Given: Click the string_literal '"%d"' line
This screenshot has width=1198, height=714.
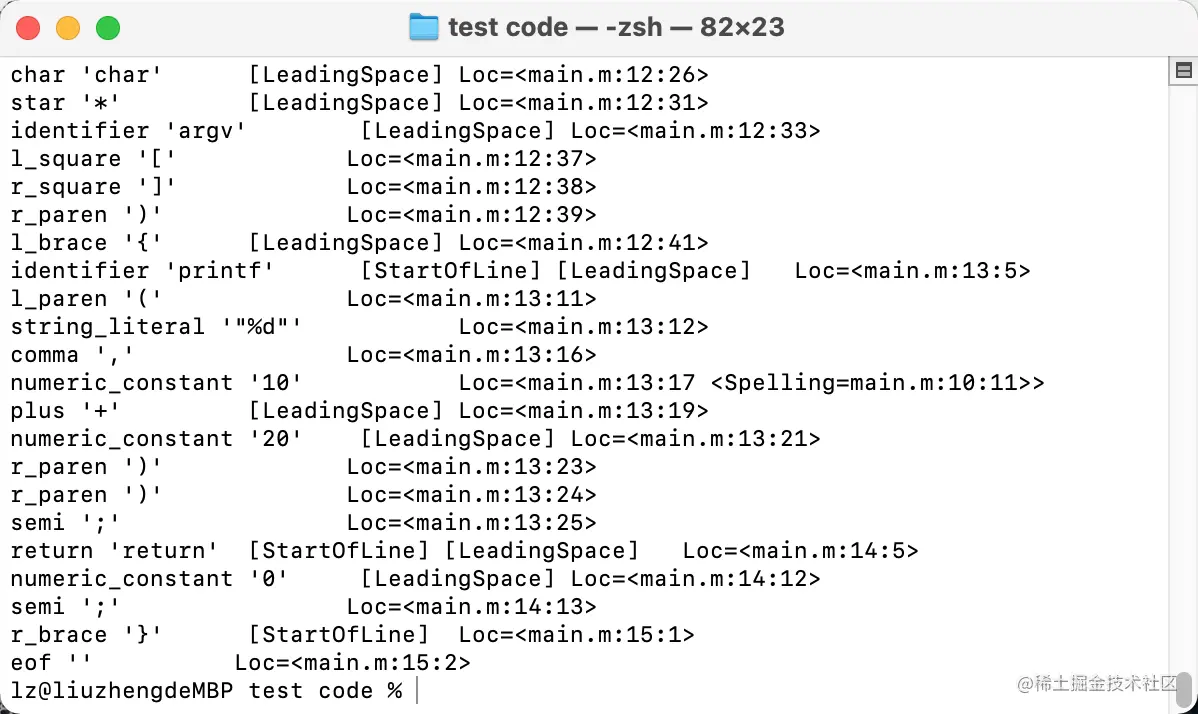Looking at the screenshot, I should coord(359,327).
